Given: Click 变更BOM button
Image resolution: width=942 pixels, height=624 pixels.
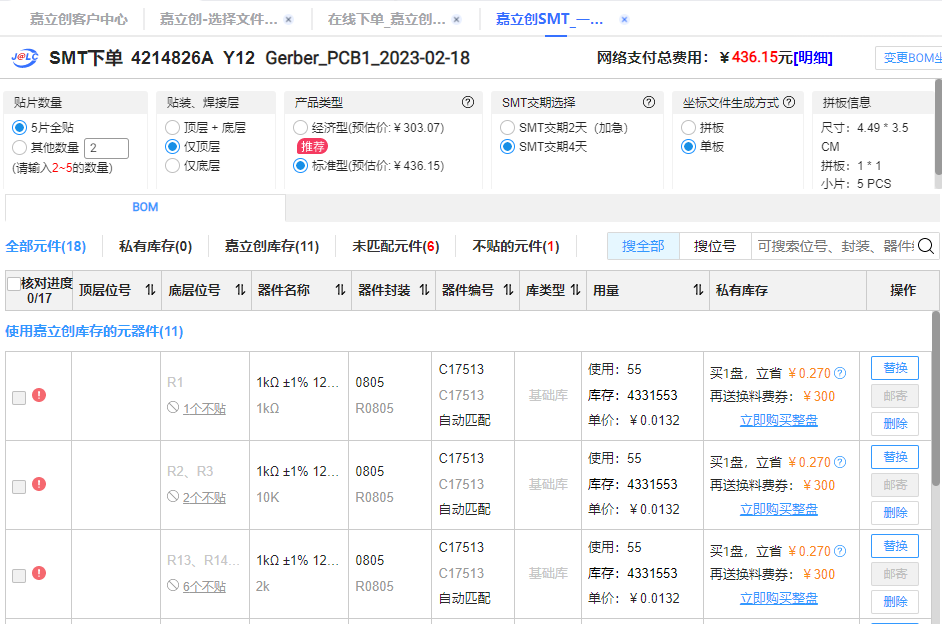Looking at the screenshot, I should click(x=908, y=58).
